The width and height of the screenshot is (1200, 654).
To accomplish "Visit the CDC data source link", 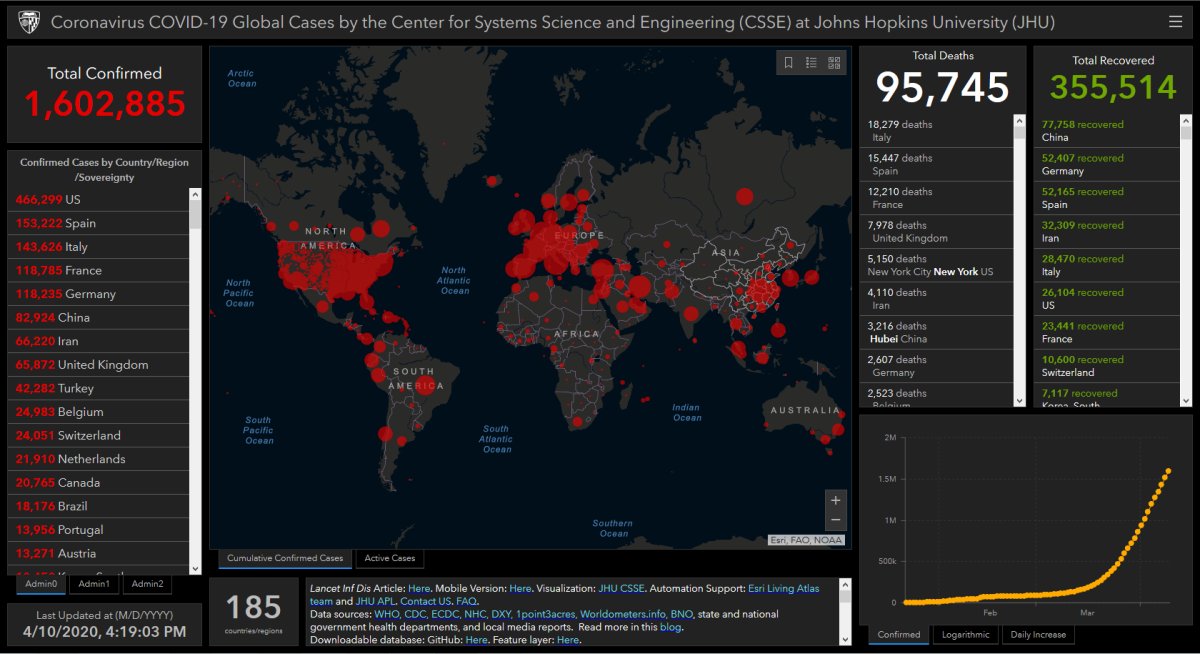I will [415, 614].
